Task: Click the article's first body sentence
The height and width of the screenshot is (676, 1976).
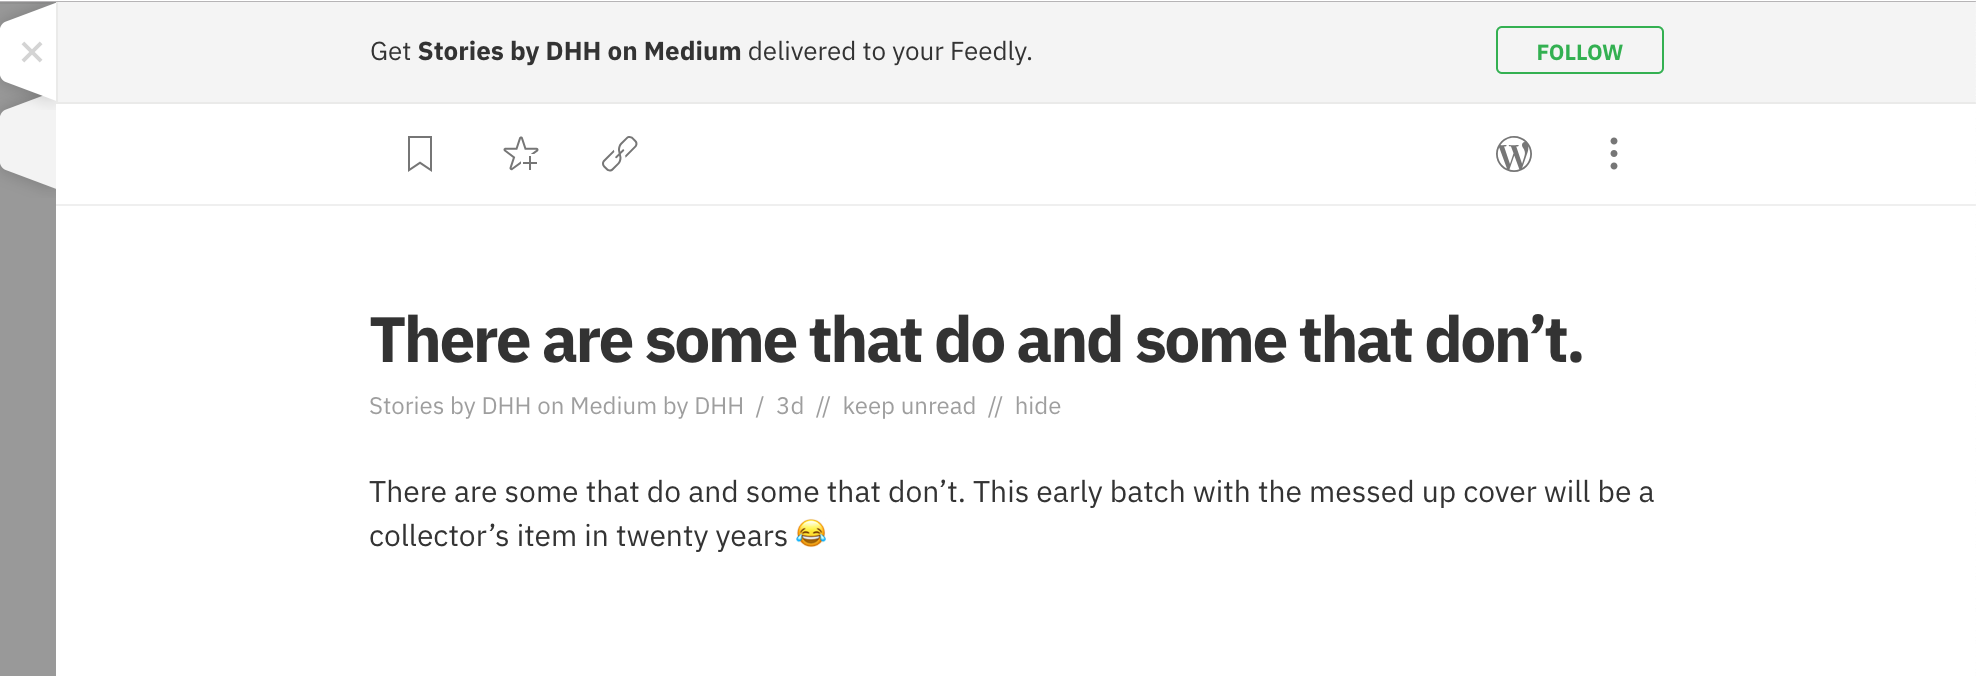Action: coord(666,492)
